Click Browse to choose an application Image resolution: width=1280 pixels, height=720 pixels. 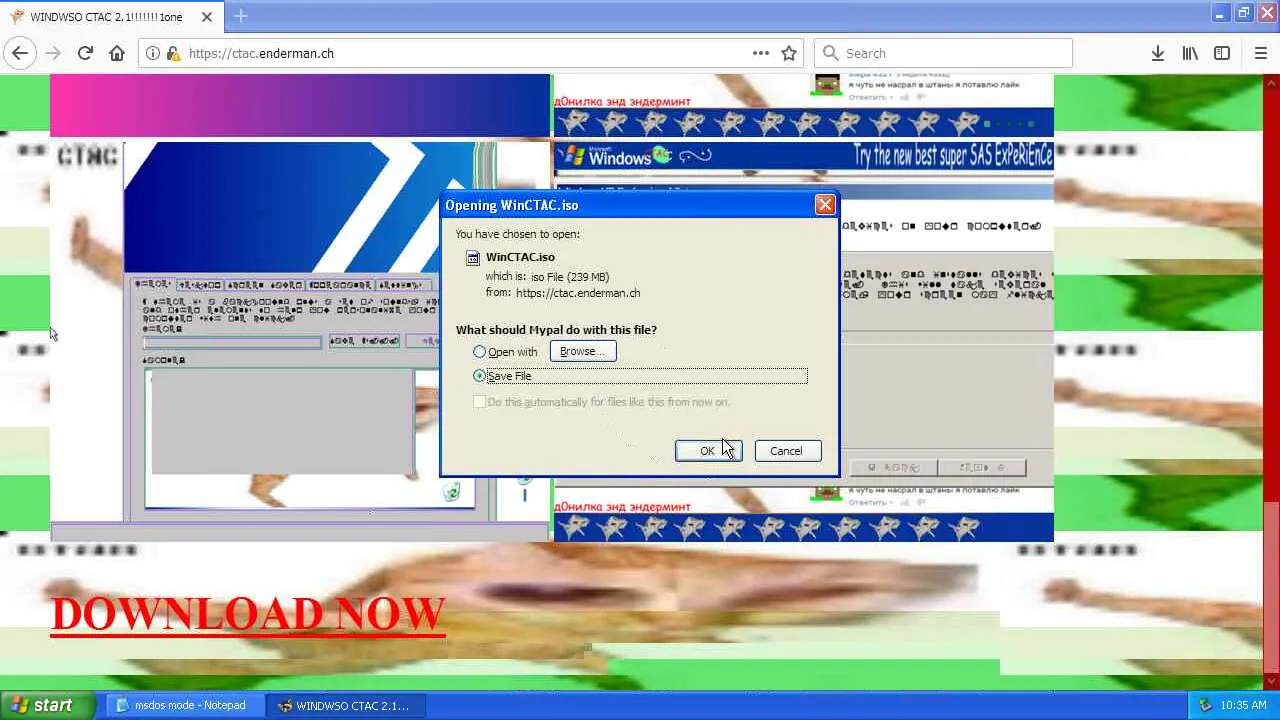[583, 351]
